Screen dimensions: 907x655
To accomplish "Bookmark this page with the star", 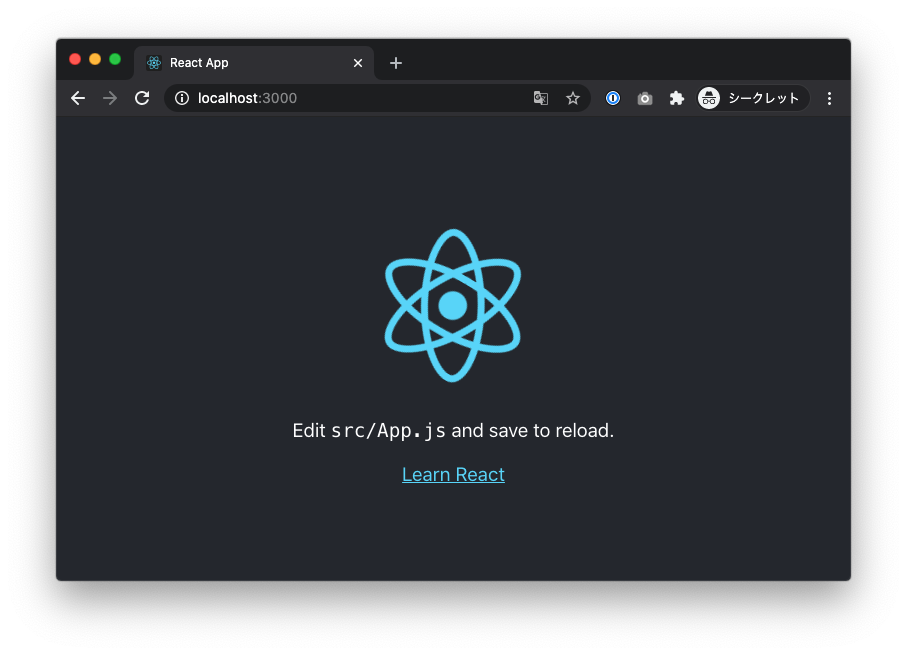I will pyautogui.click(x=573, y=98).
